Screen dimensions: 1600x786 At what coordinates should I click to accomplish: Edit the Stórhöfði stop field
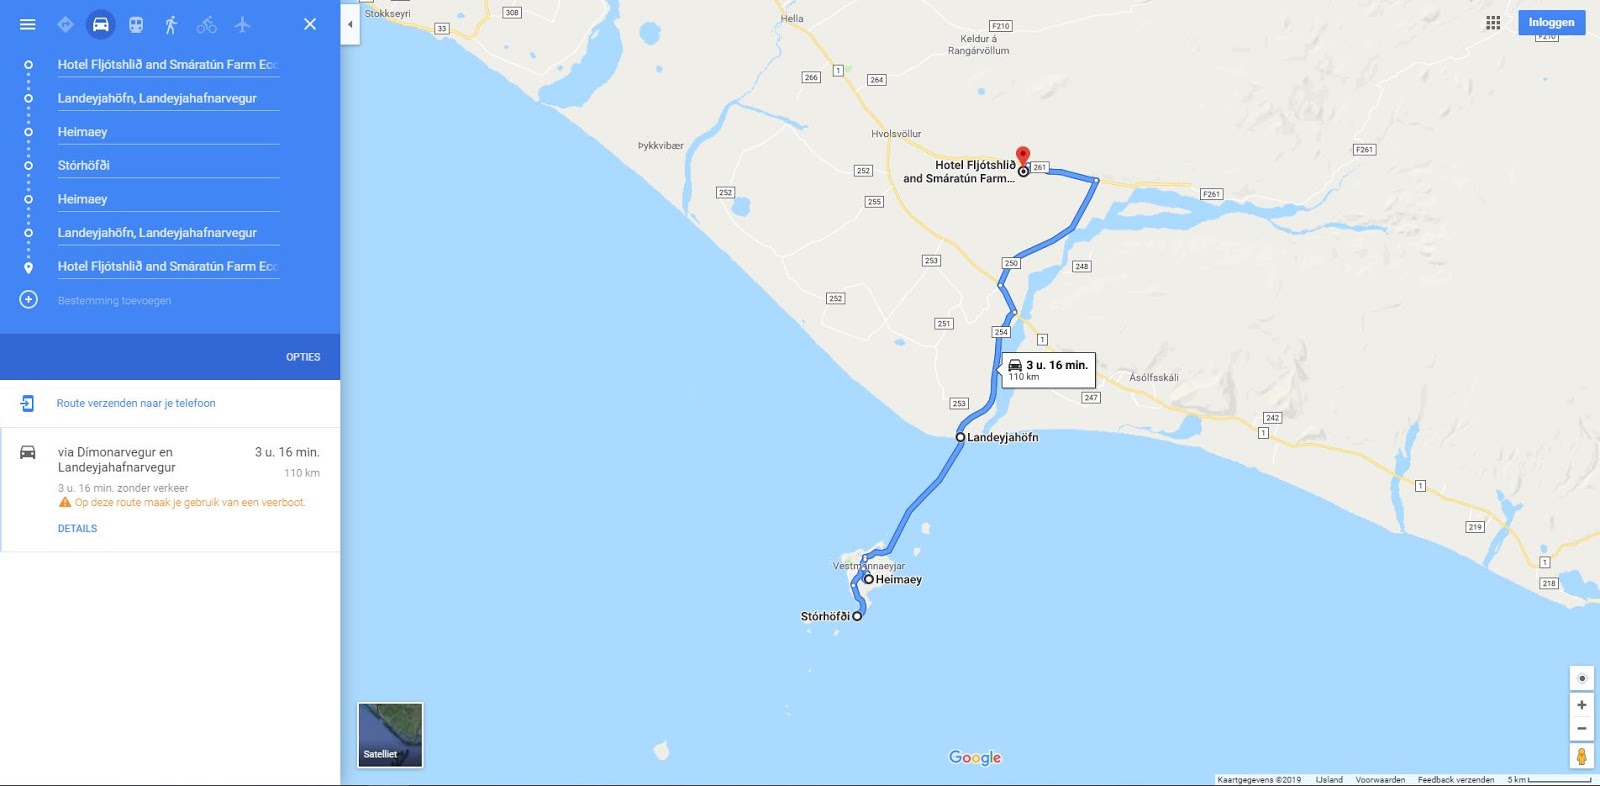tap(168, 165)
